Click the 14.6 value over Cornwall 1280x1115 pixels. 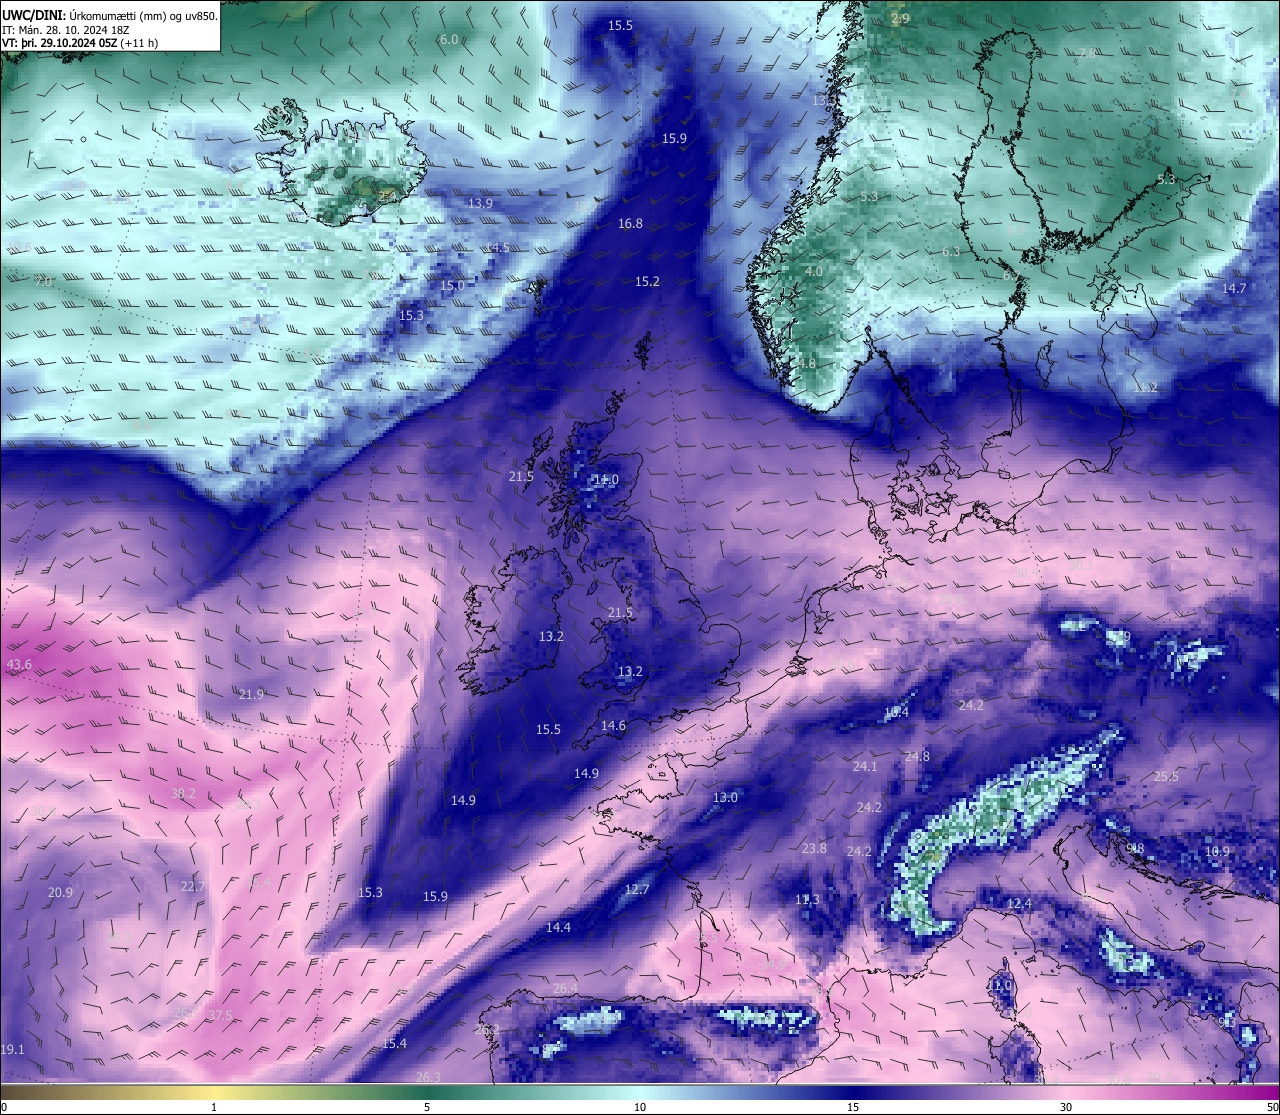(613, 727)
